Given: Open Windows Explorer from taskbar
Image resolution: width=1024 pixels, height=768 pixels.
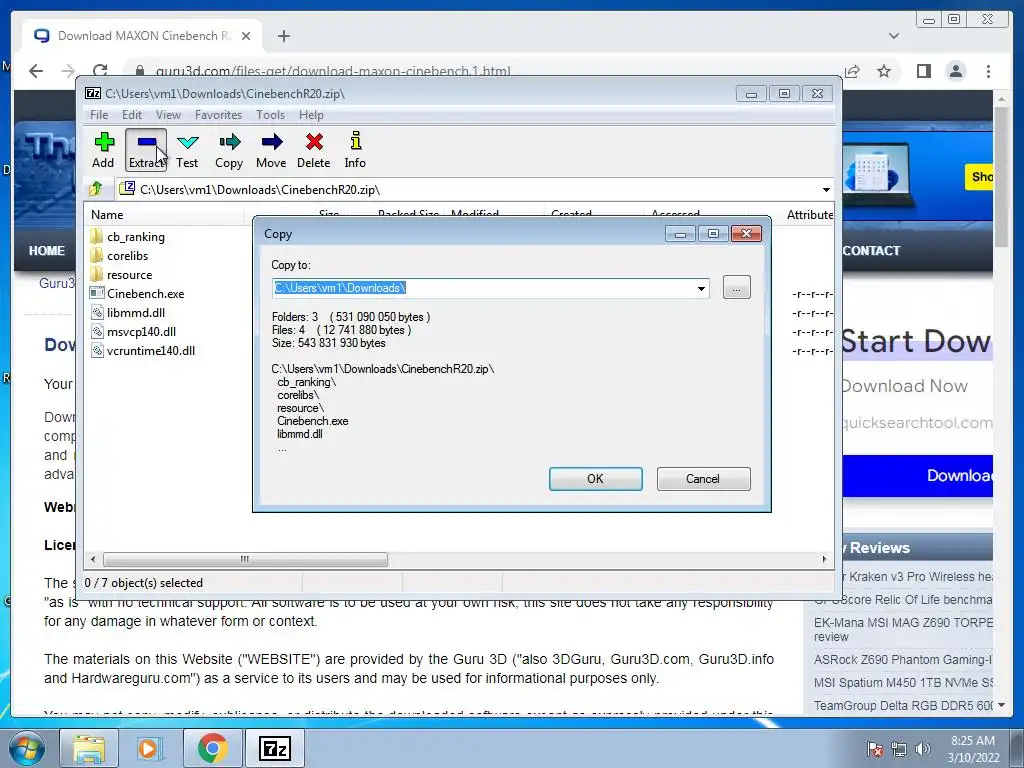Looking at the screenshot, I should click(x=88, y=748).
